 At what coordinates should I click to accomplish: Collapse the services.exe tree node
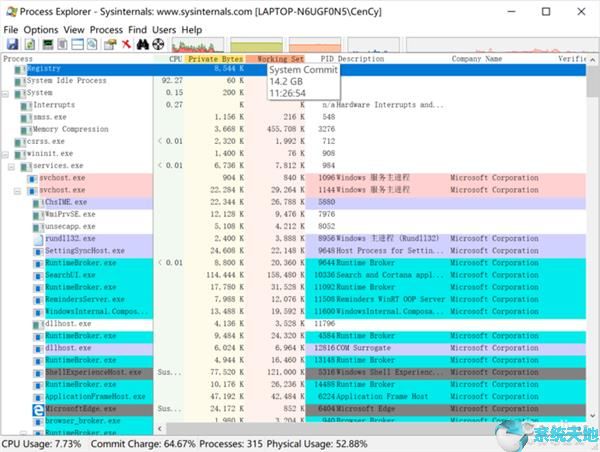(11, 167)
